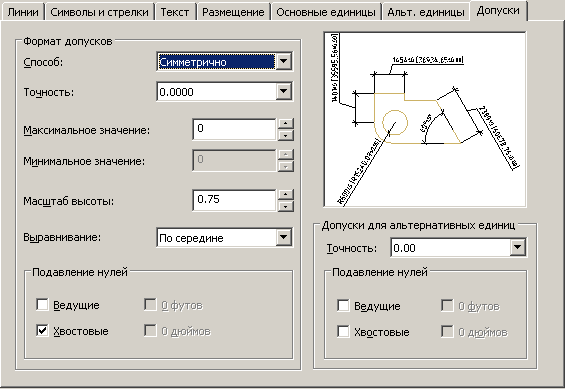The width and height of the screenshot is (565, 389).
Task: Click the Симметрично selected value
Action: (217, 62)
